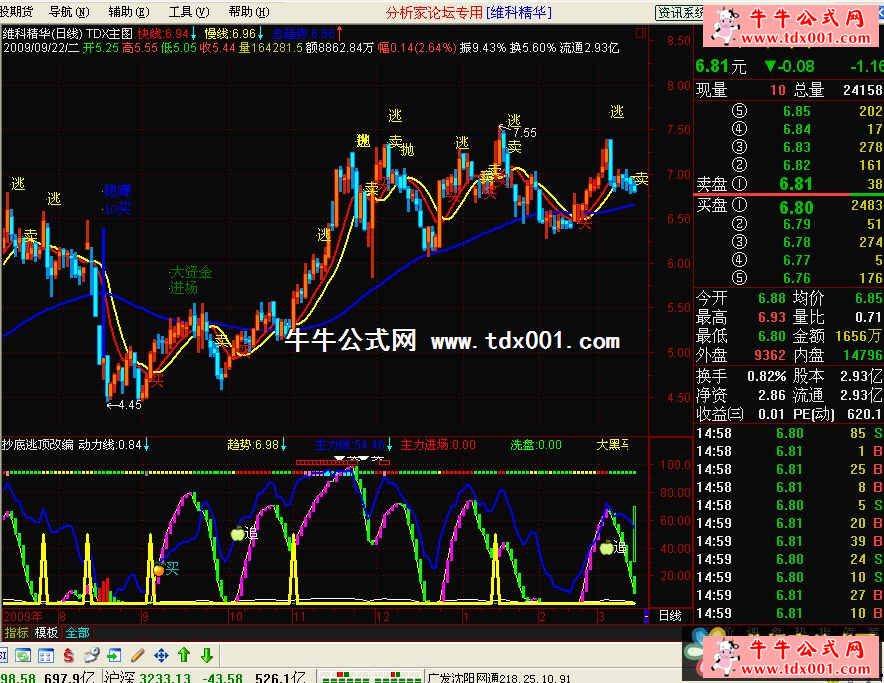Open the 帮助(H) menu
The width and height of the screenshot is (884, 683).
point(249,11)
